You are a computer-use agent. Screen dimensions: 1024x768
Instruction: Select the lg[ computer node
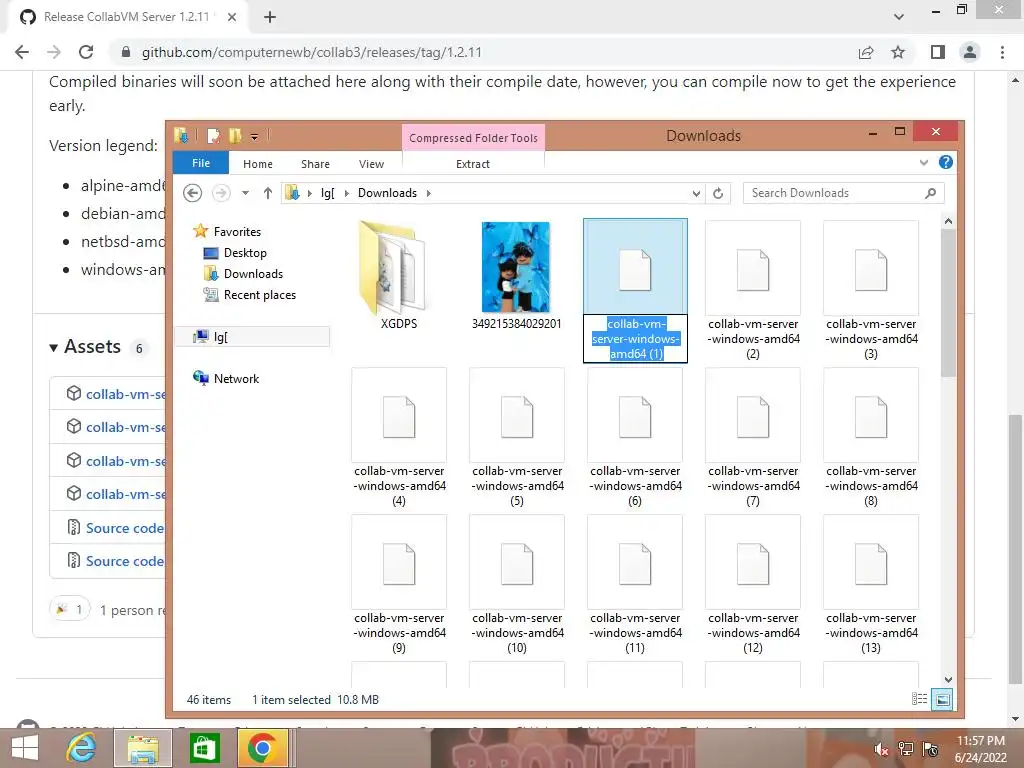pos(253,336)
